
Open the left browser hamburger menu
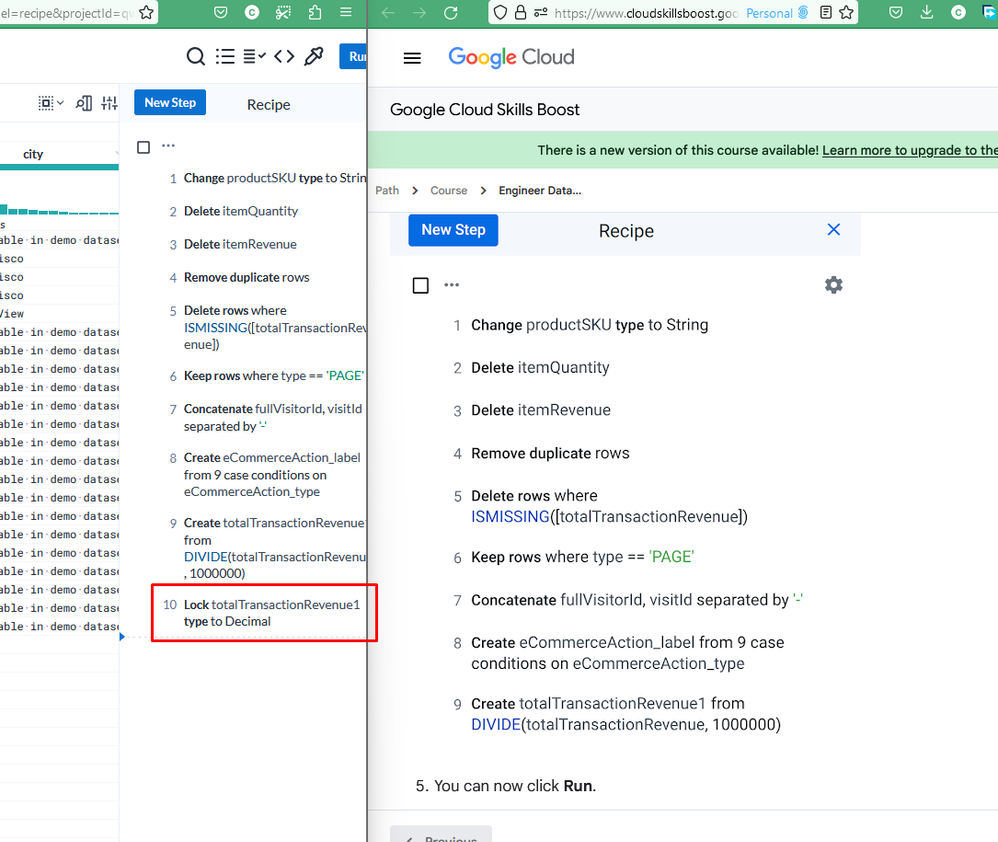point(346,13)
